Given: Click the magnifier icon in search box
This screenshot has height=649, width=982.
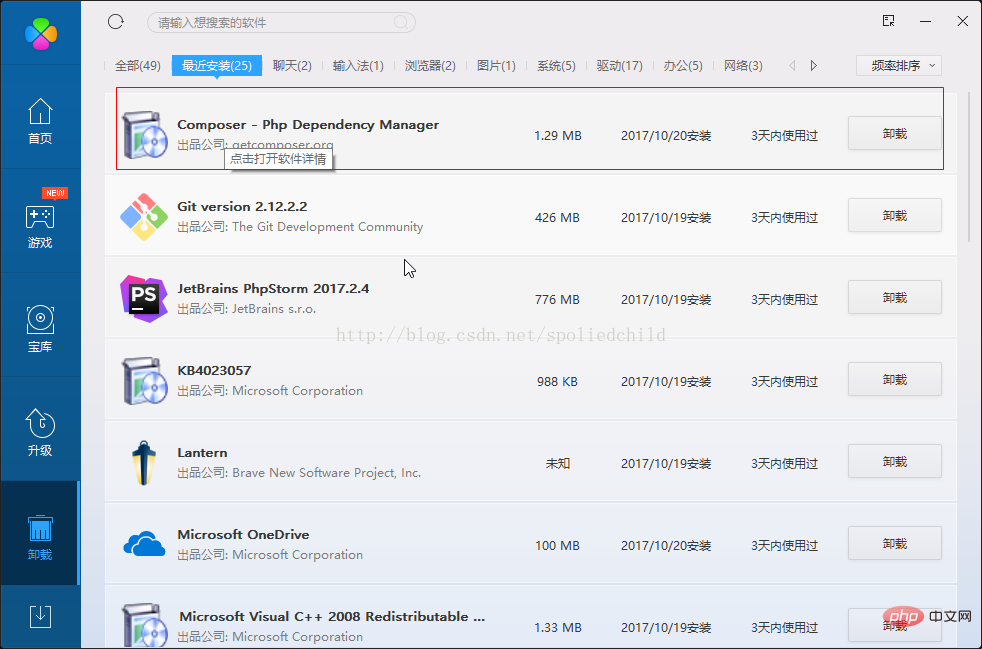Looking at the screenshot, I should tap(401, 23).
